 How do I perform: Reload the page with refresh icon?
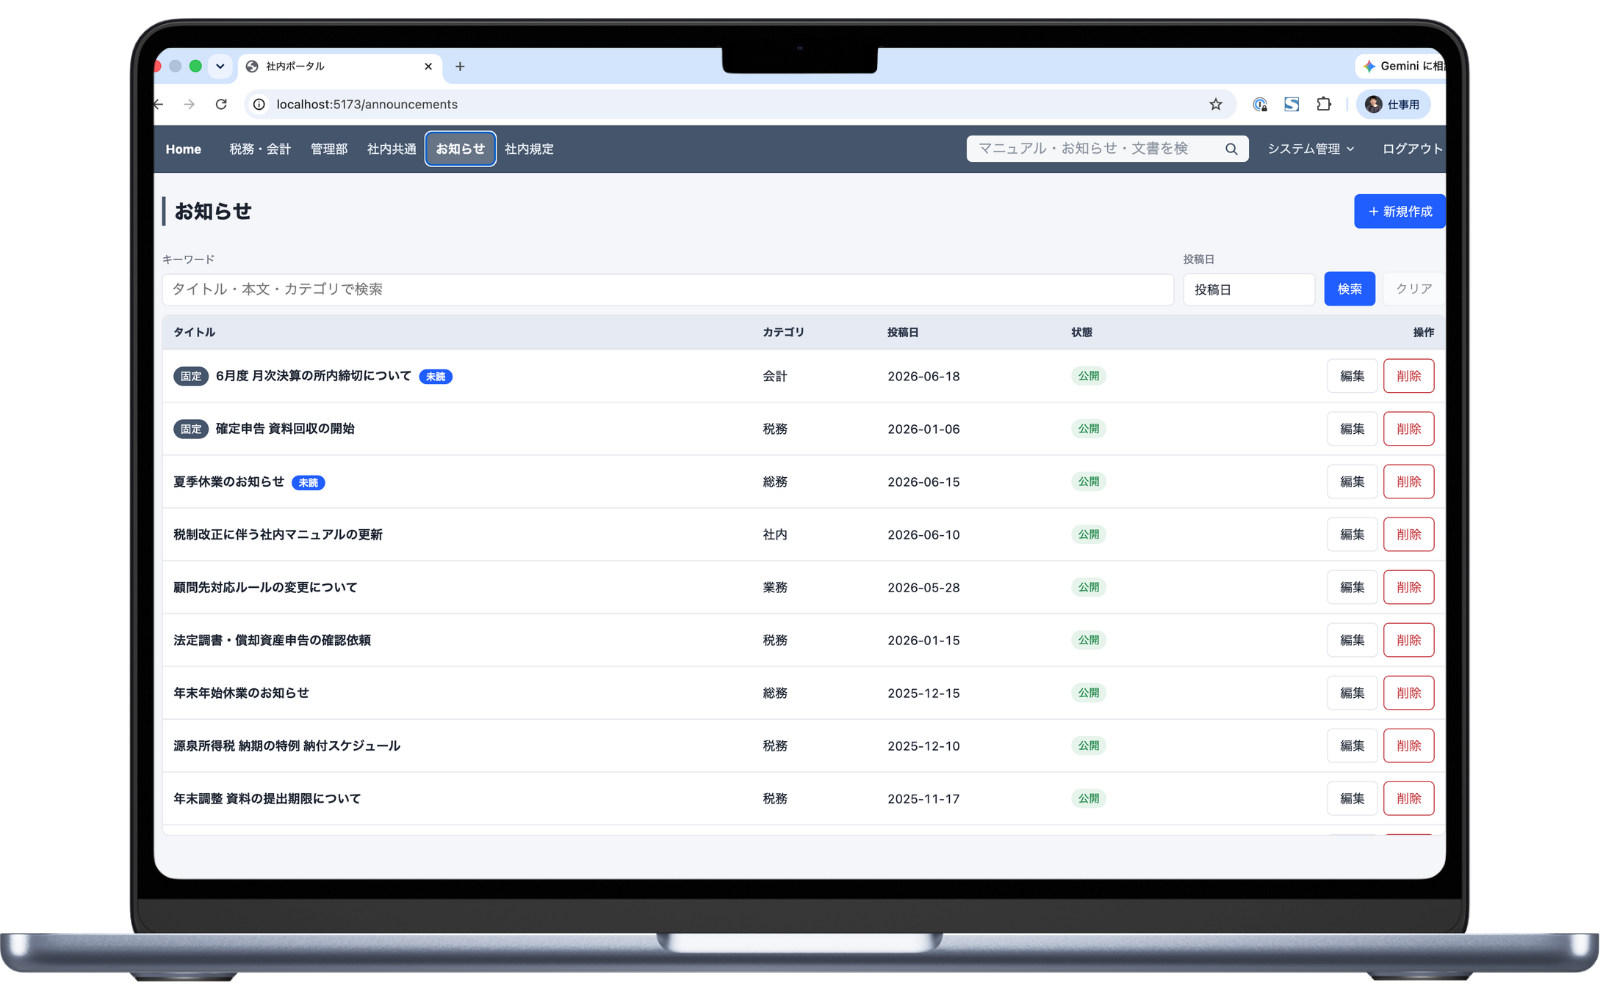tap(221, 104)
